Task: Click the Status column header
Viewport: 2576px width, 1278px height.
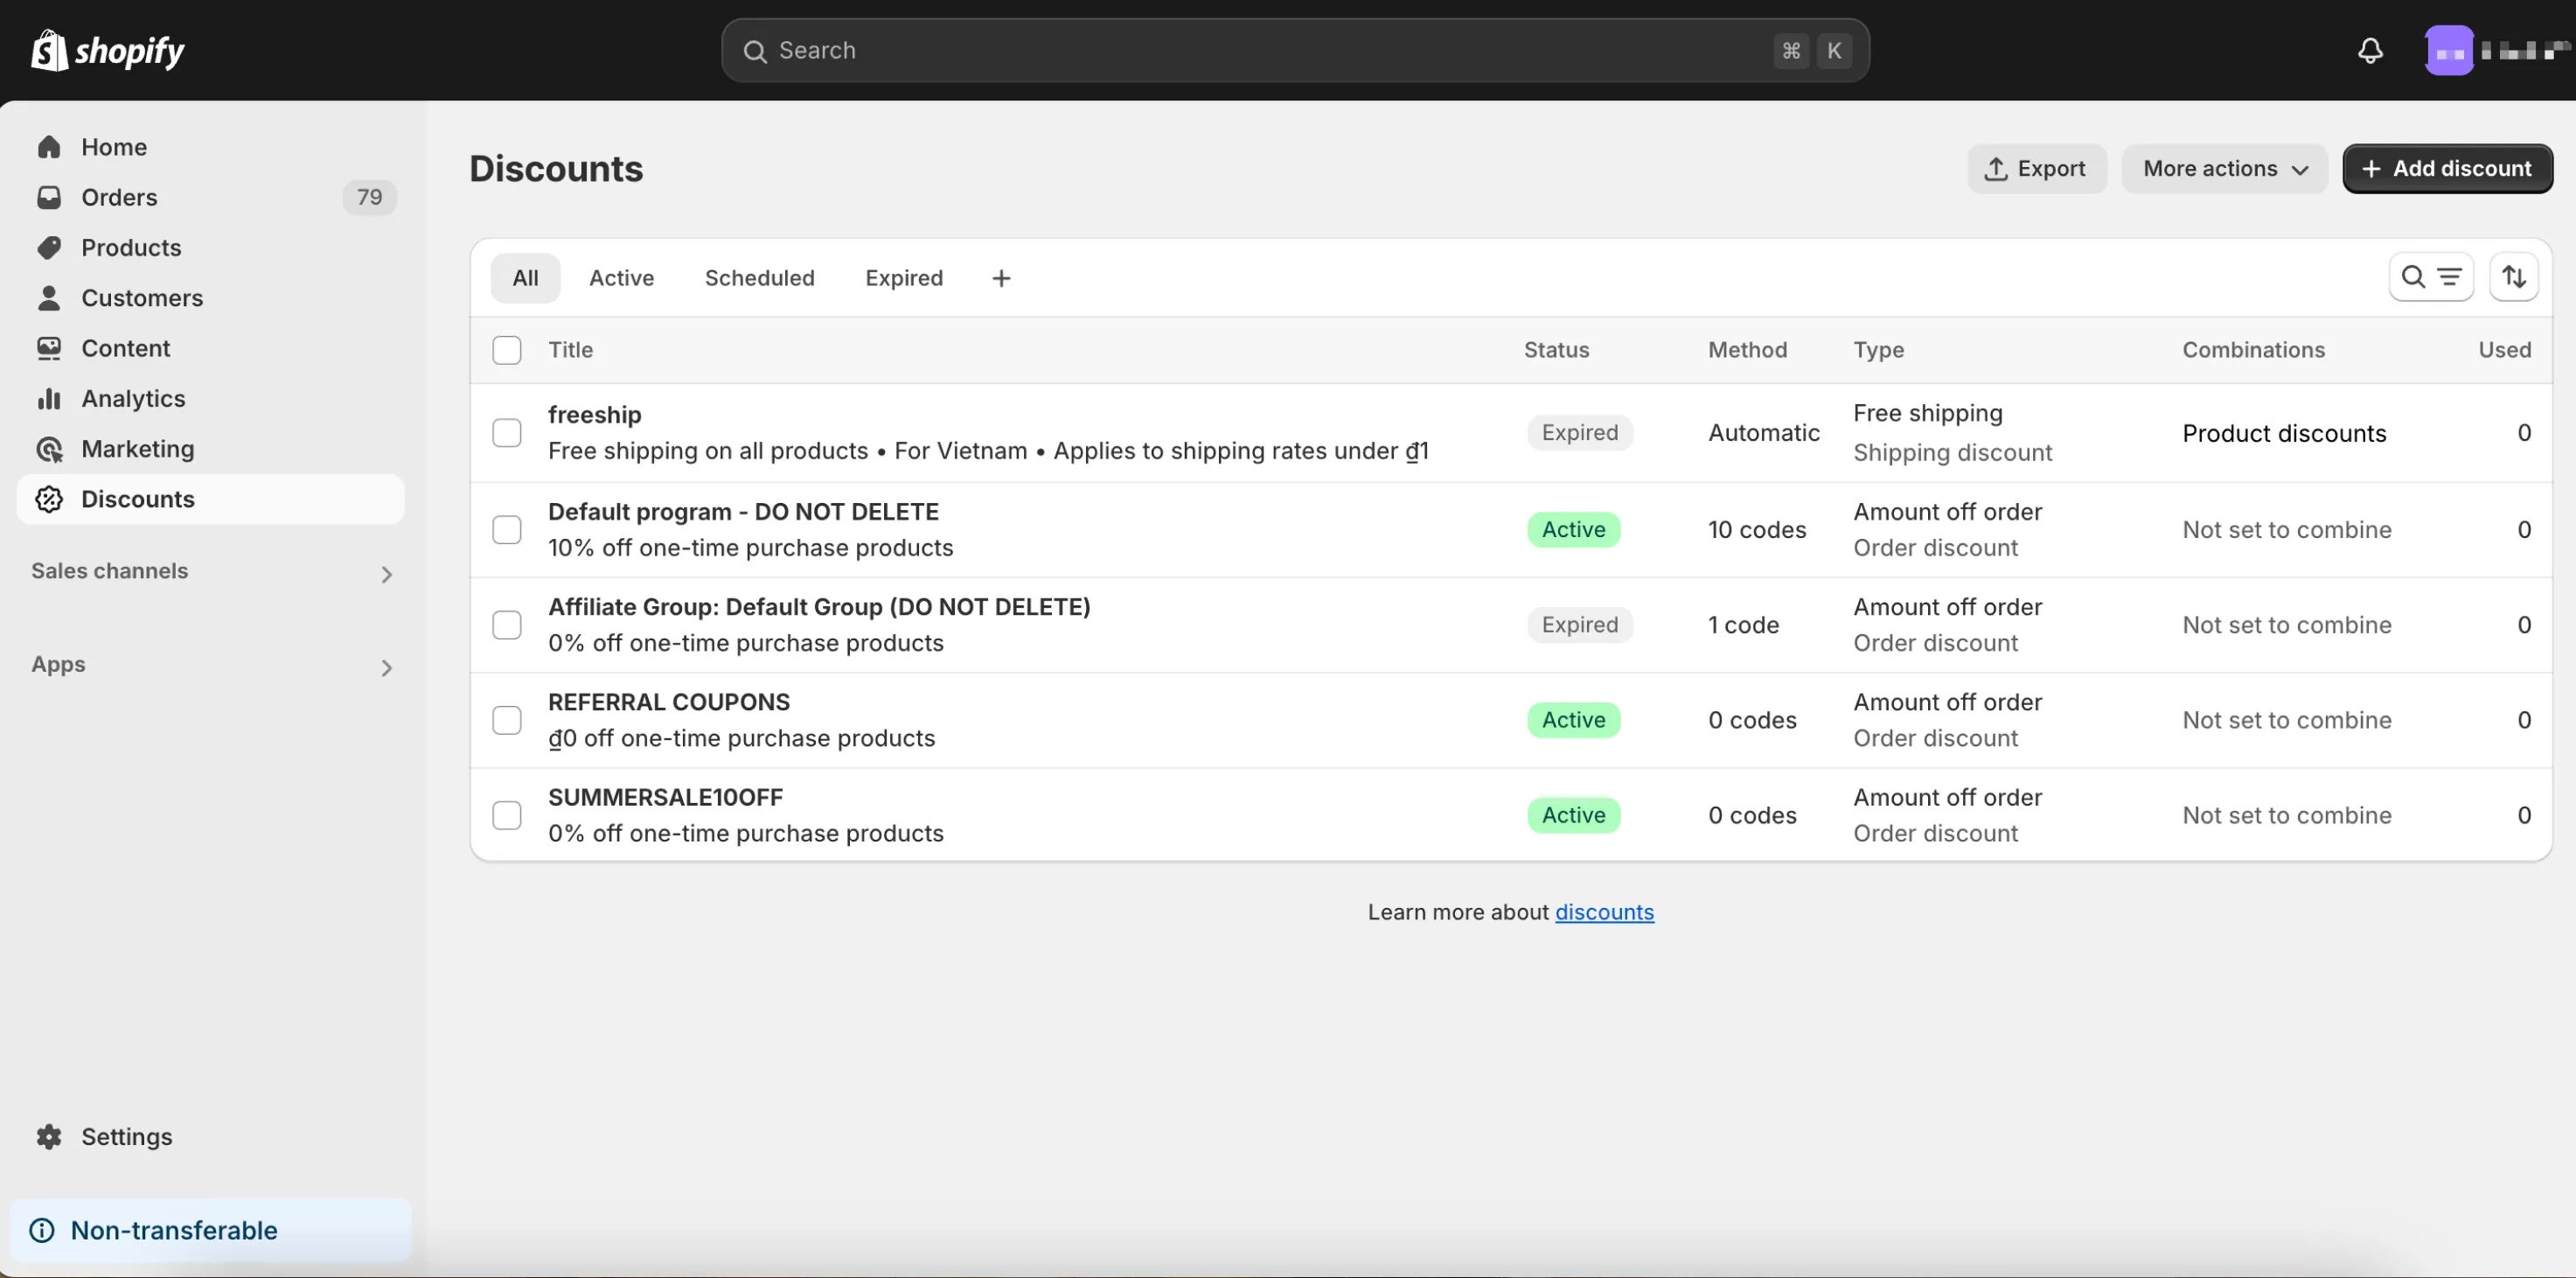Action: point(1556,350)
